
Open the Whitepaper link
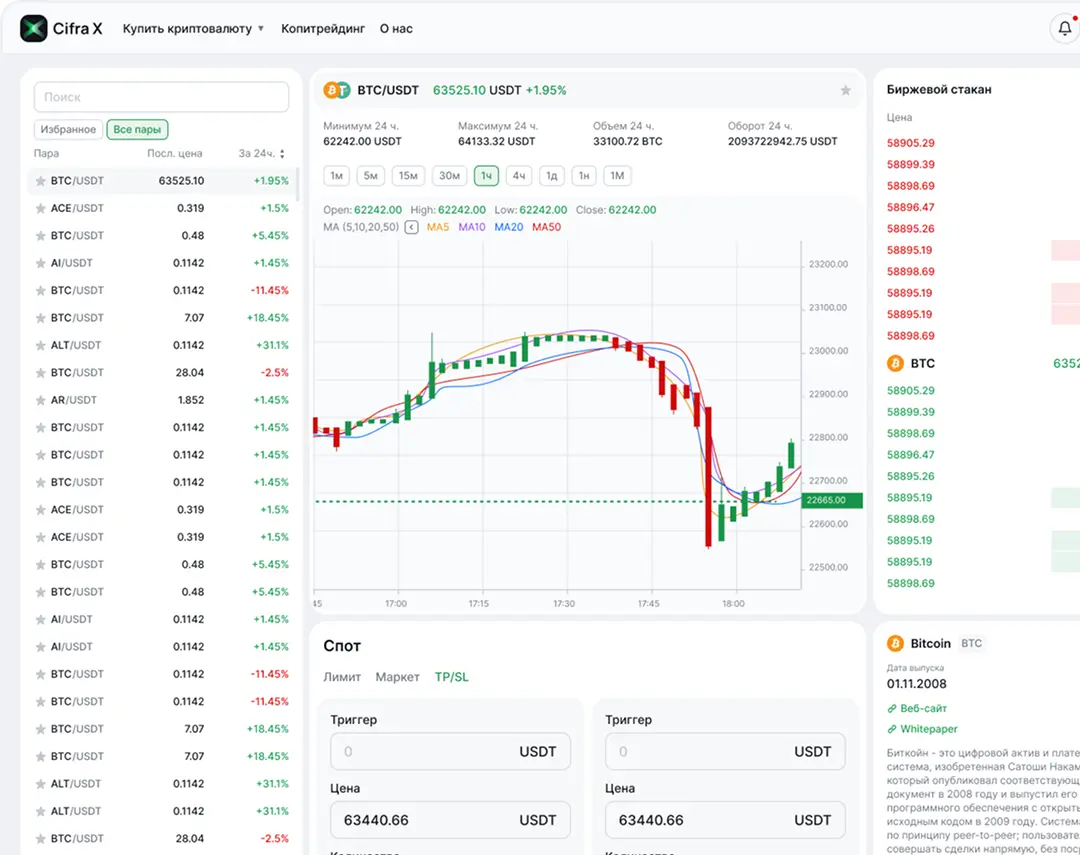tap(928, 729)
